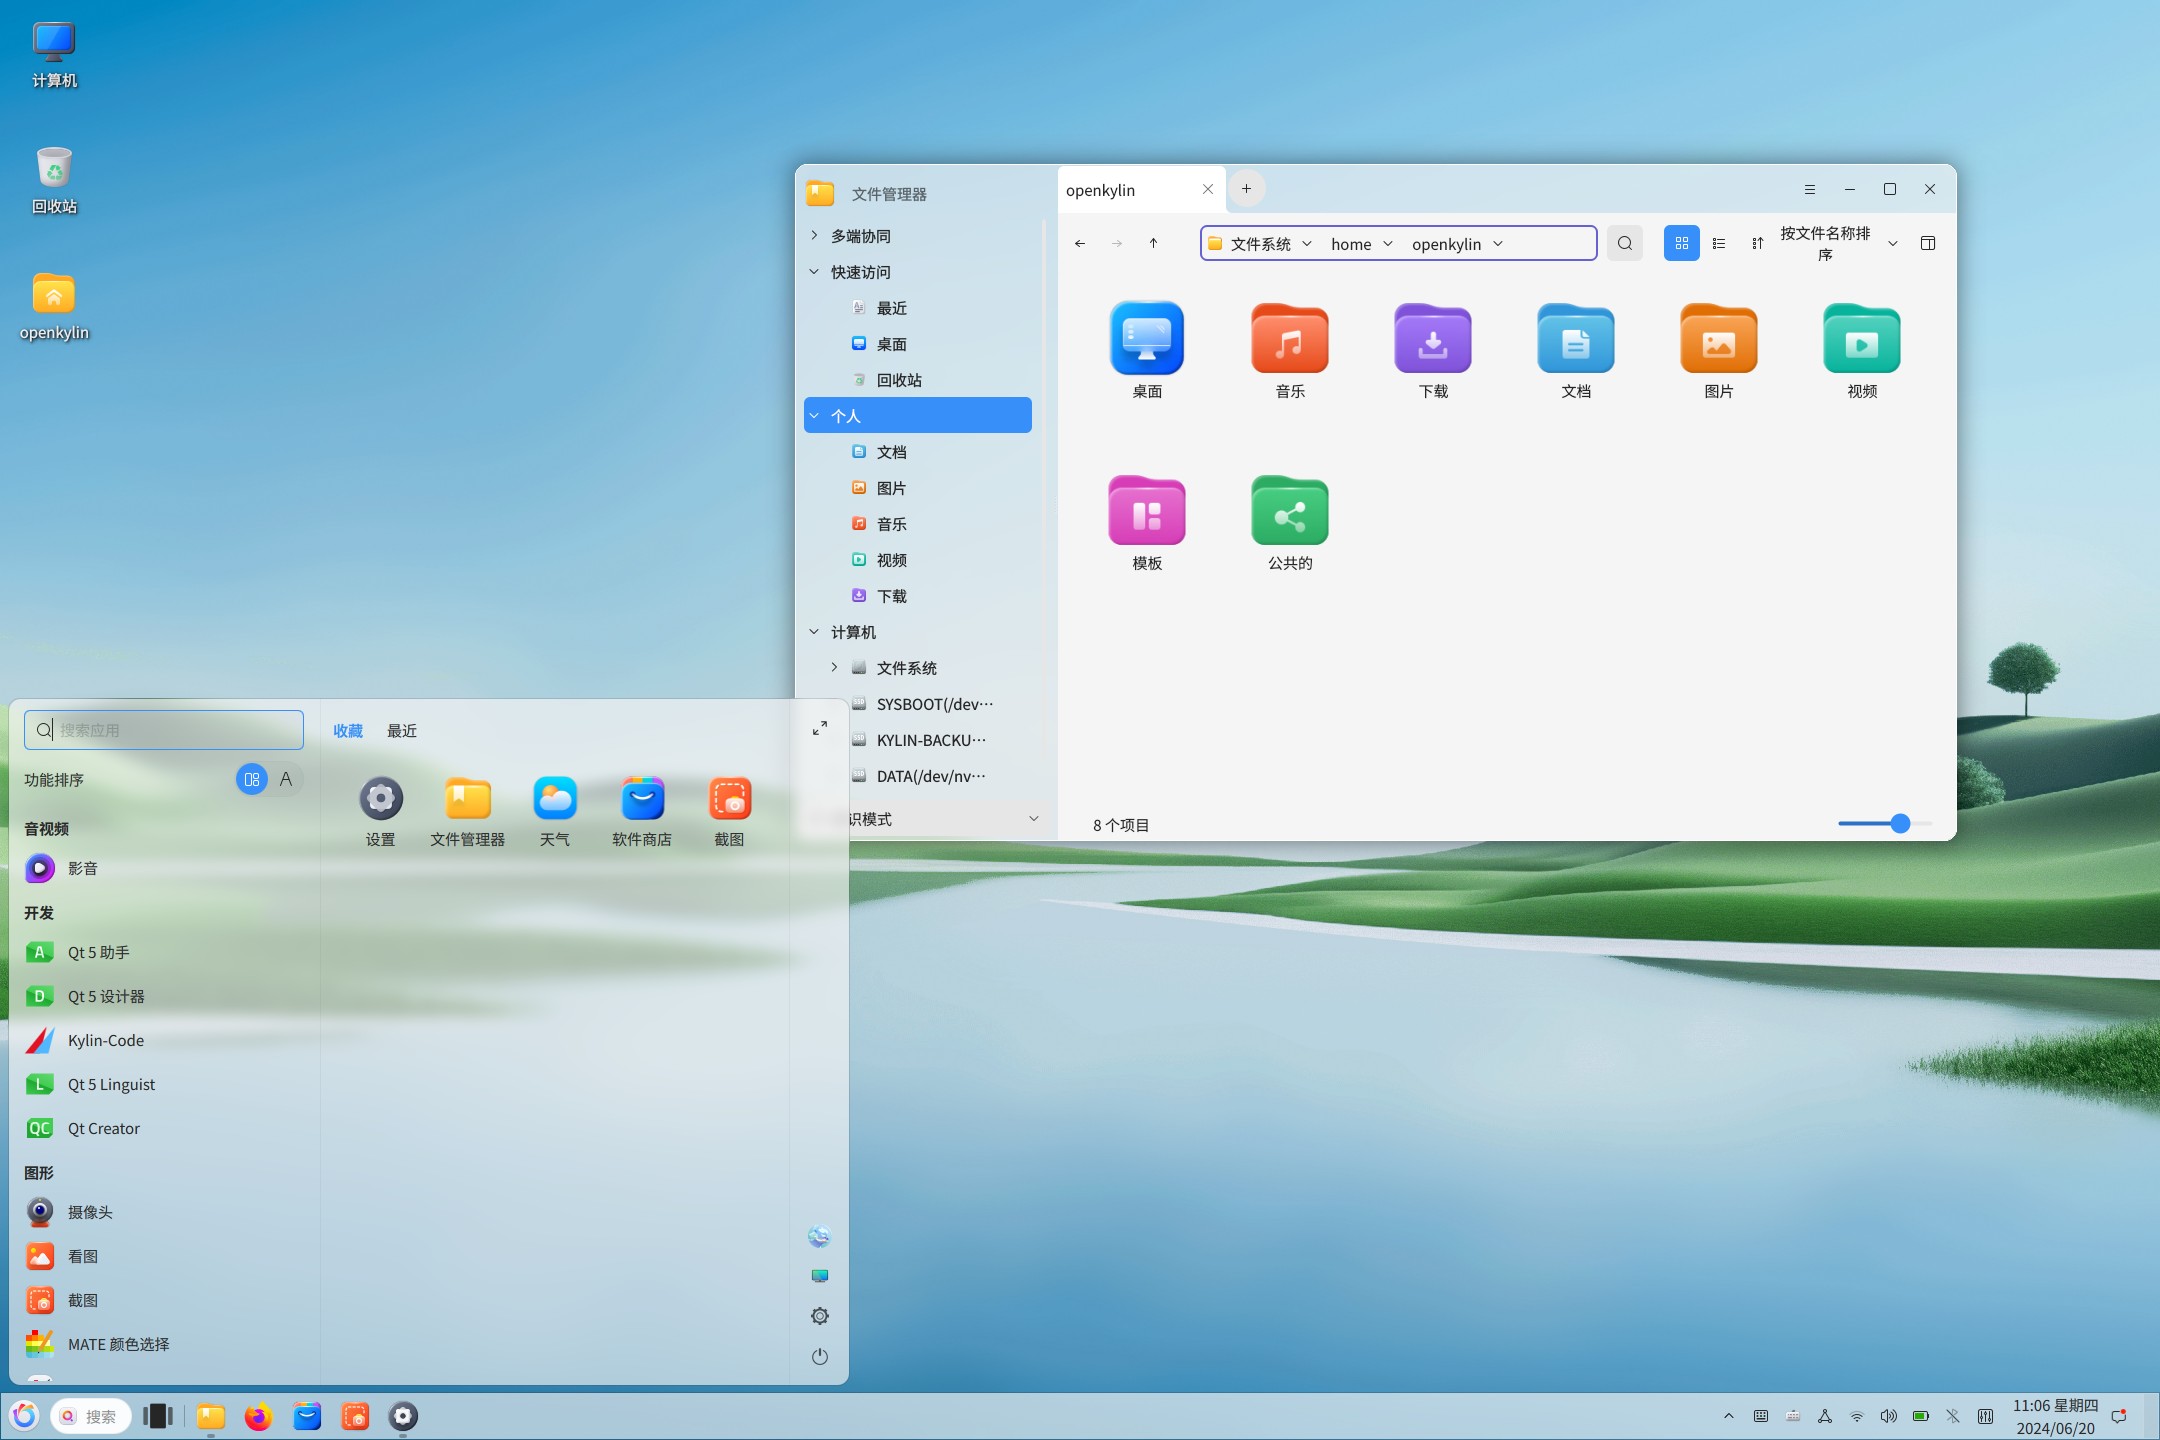2160x1440 pixels.
Task: Click the start menu search field
Action: [164, 730]
